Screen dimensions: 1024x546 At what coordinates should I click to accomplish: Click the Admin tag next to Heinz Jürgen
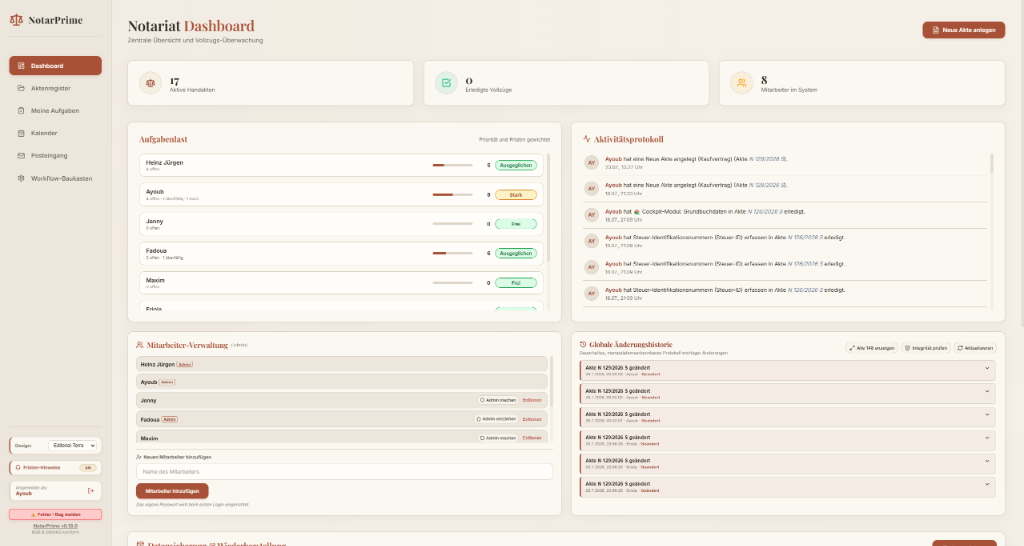[x=185, y=364]
